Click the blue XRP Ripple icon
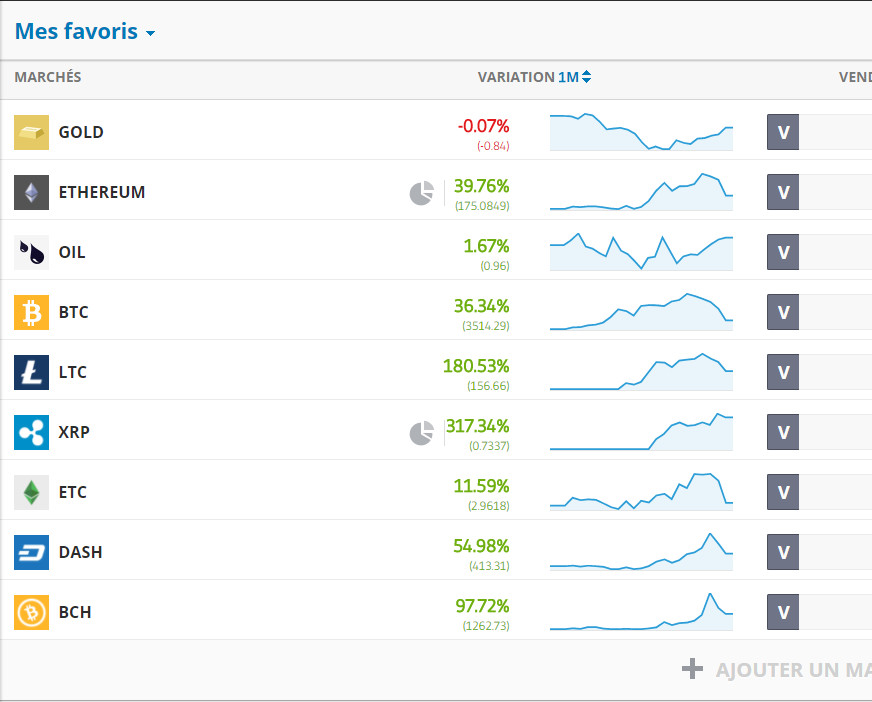Image resolution: width=872 pixels, height=702 pixels. (x=31, y=432)
